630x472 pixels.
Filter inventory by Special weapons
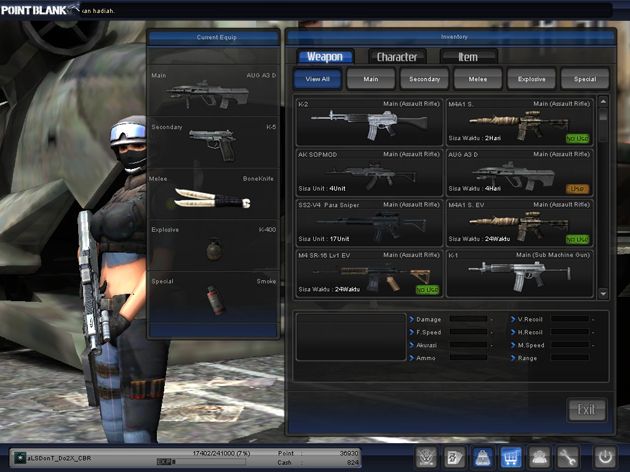point(585,79)
